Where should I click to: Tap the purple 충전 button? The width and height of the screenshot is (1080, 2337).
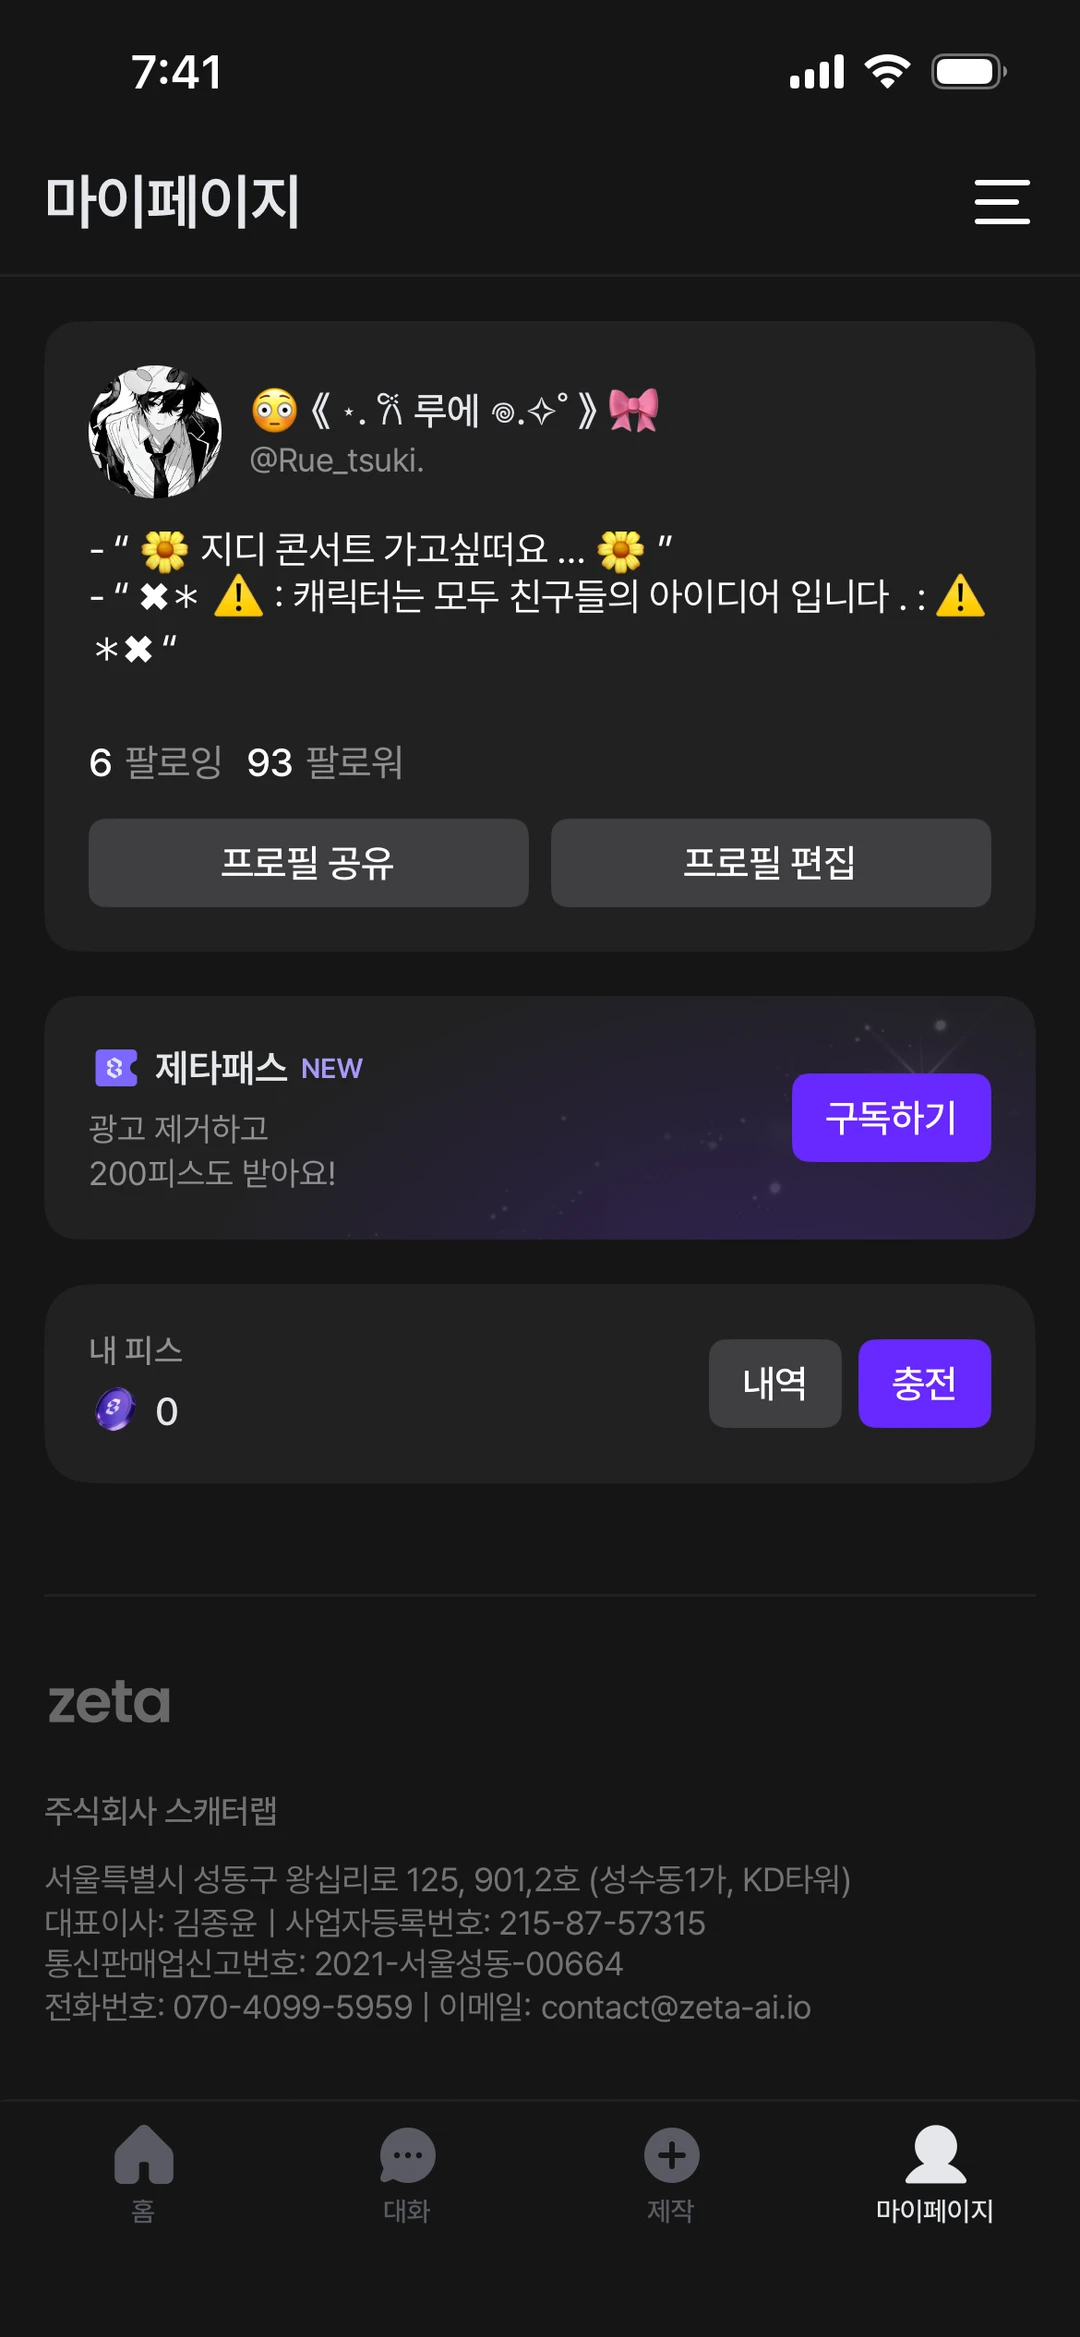point(924,1384)
